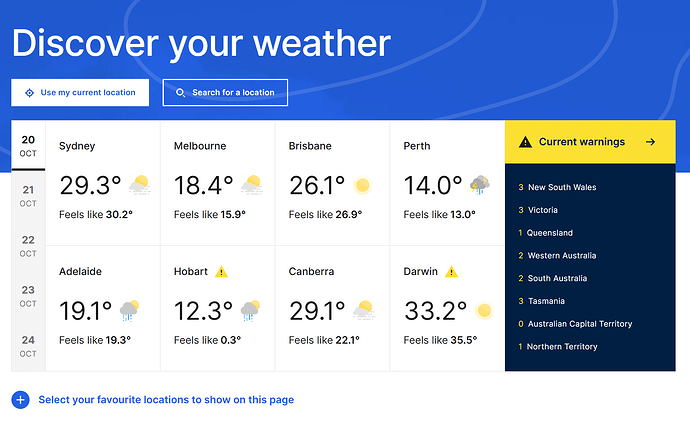Click Darwin's sunny weather icon
This screenshot has width=690, height=447.
(x=484, y=310)
